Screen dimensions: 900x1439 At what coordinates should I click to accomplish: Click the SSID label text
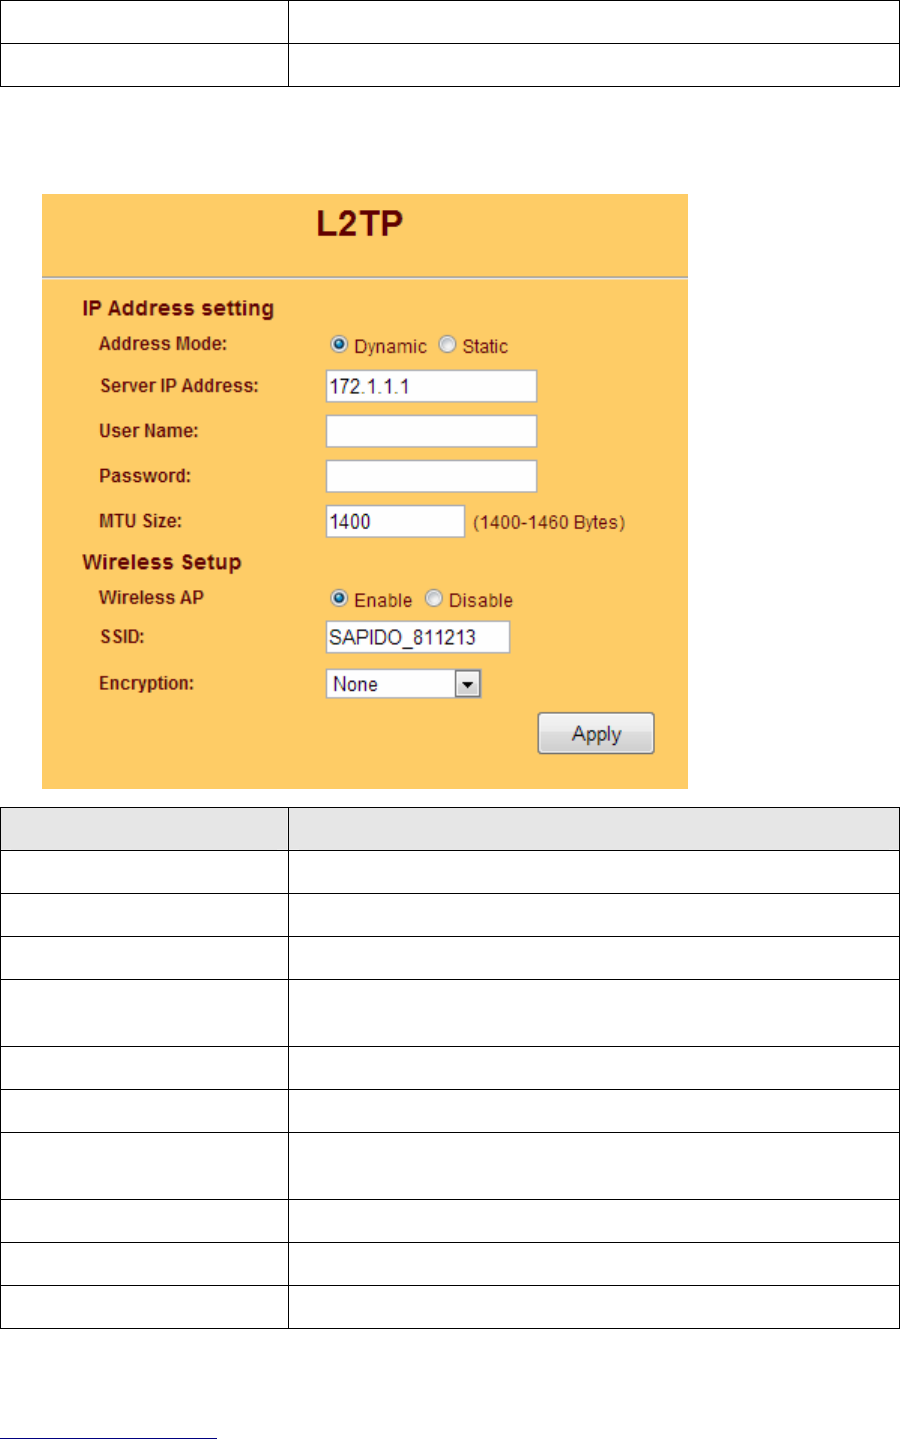[122, 637]
